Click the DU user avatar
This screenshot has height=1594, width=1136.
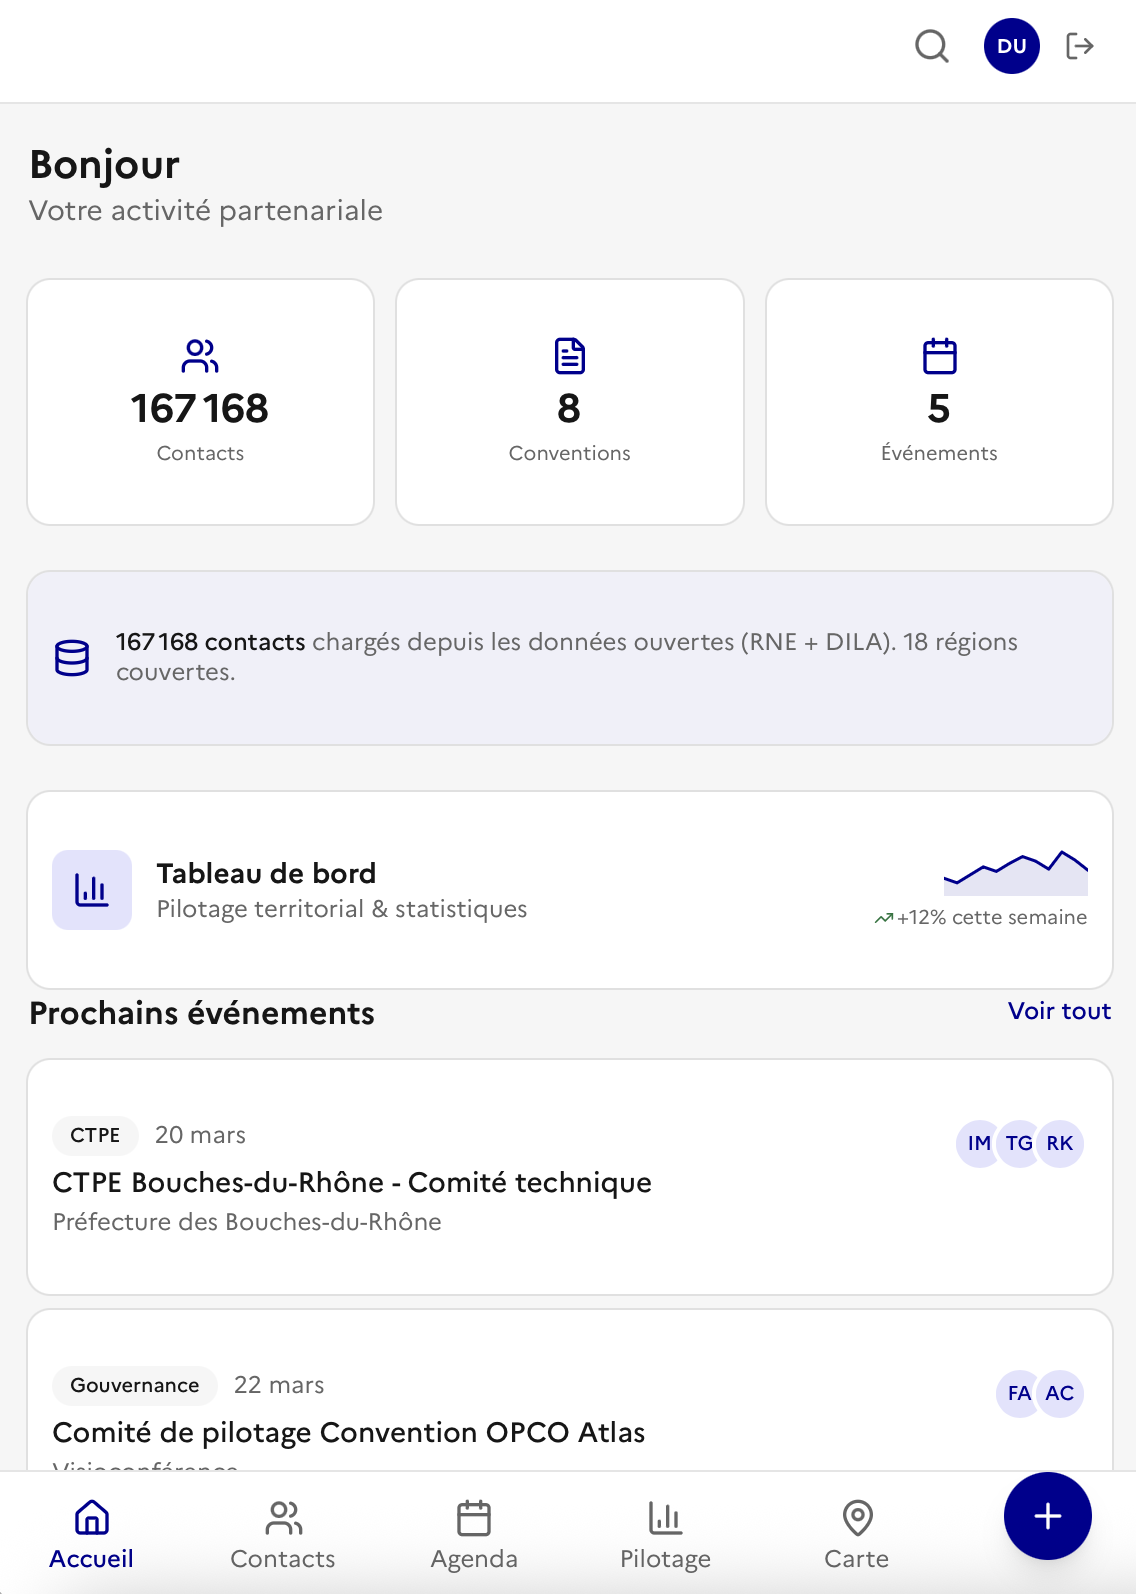click(1011, 46)
